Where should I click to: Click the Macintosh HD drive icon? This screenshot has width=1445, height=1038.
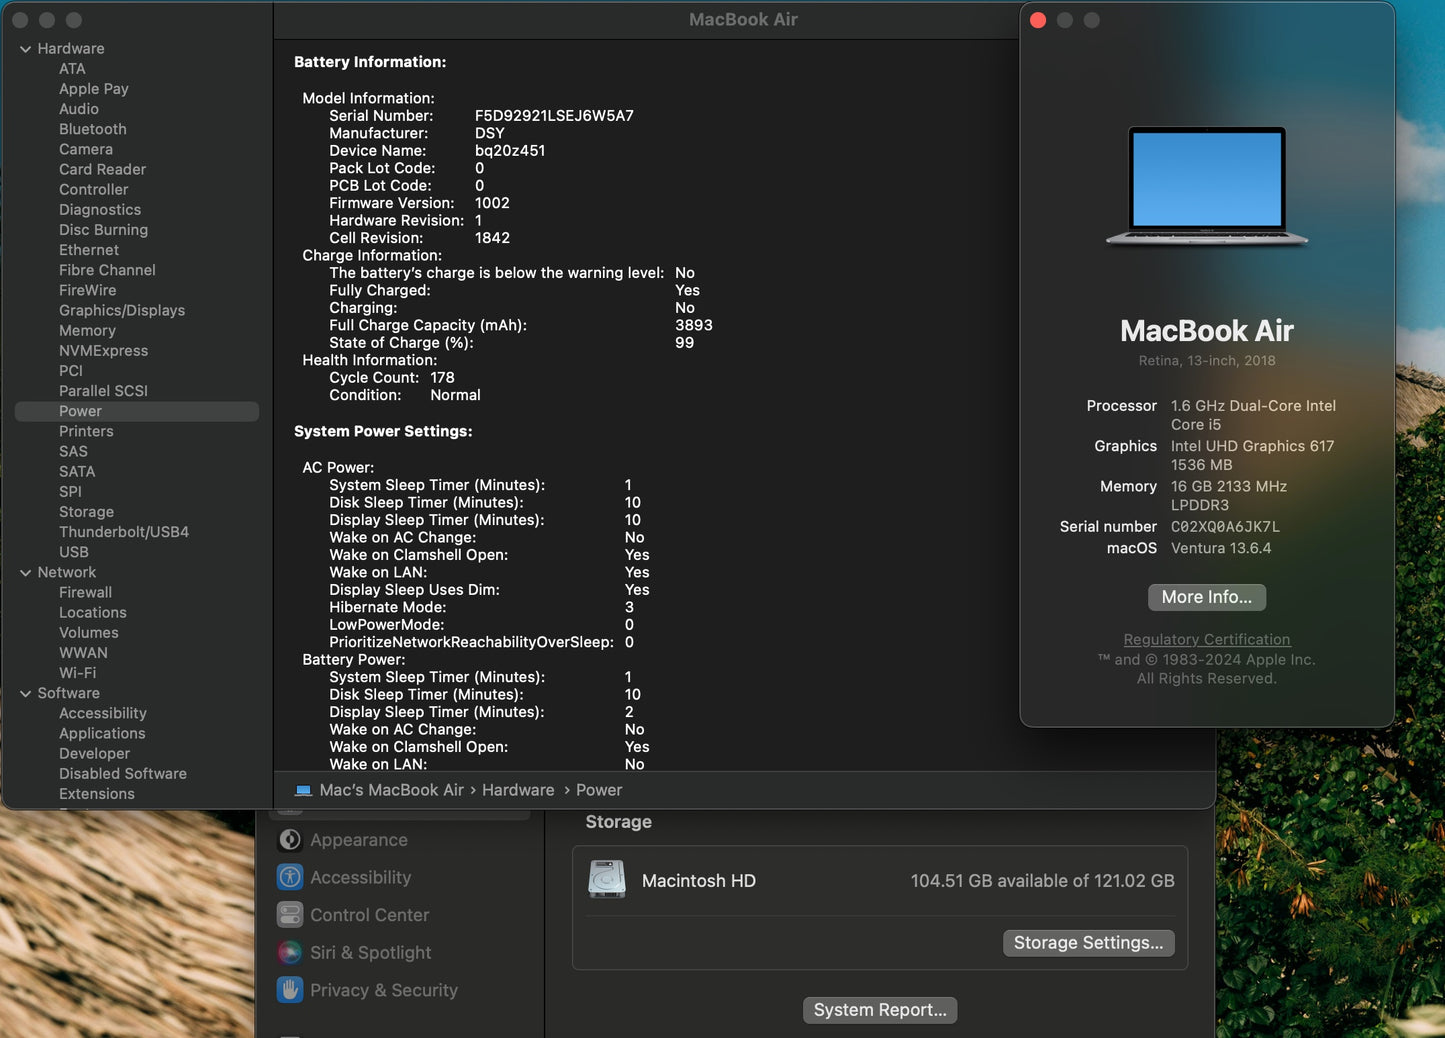[607, 880]
